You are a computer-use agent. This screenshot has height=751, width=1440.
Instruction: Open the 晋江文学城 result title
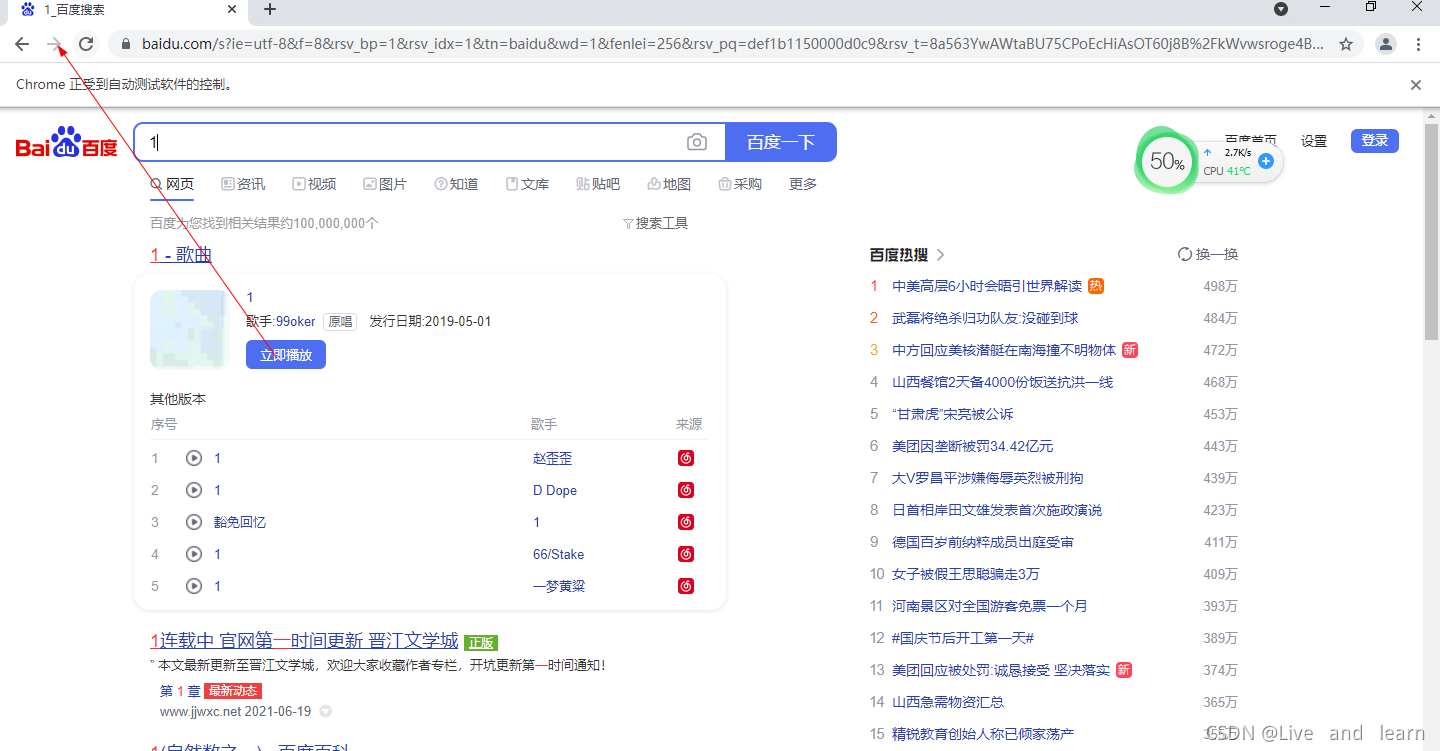(x=304, y=641)
